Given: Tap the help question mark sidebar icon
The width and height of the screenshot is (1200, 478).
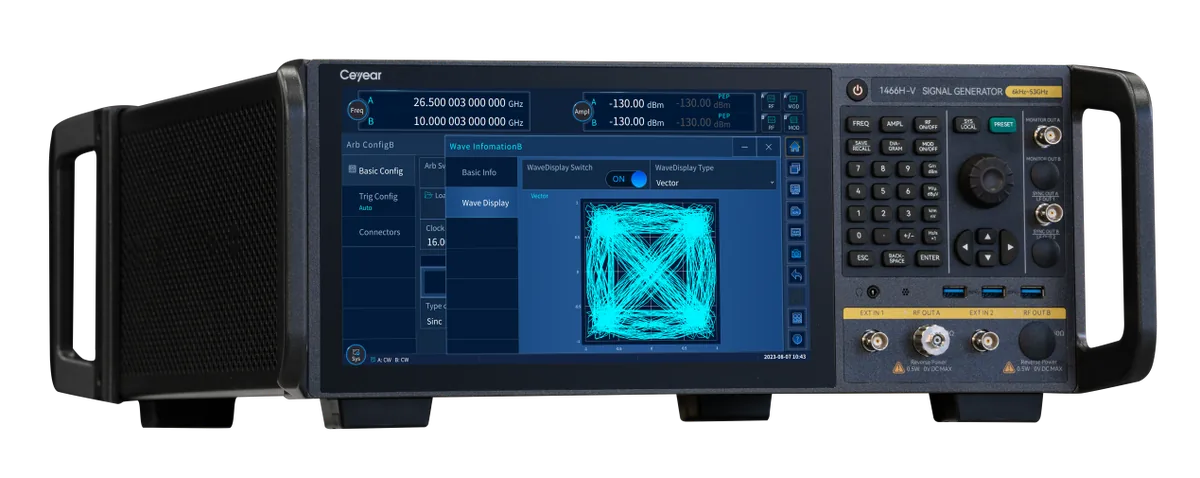Looking at the screenshot, I should (796, 339).
